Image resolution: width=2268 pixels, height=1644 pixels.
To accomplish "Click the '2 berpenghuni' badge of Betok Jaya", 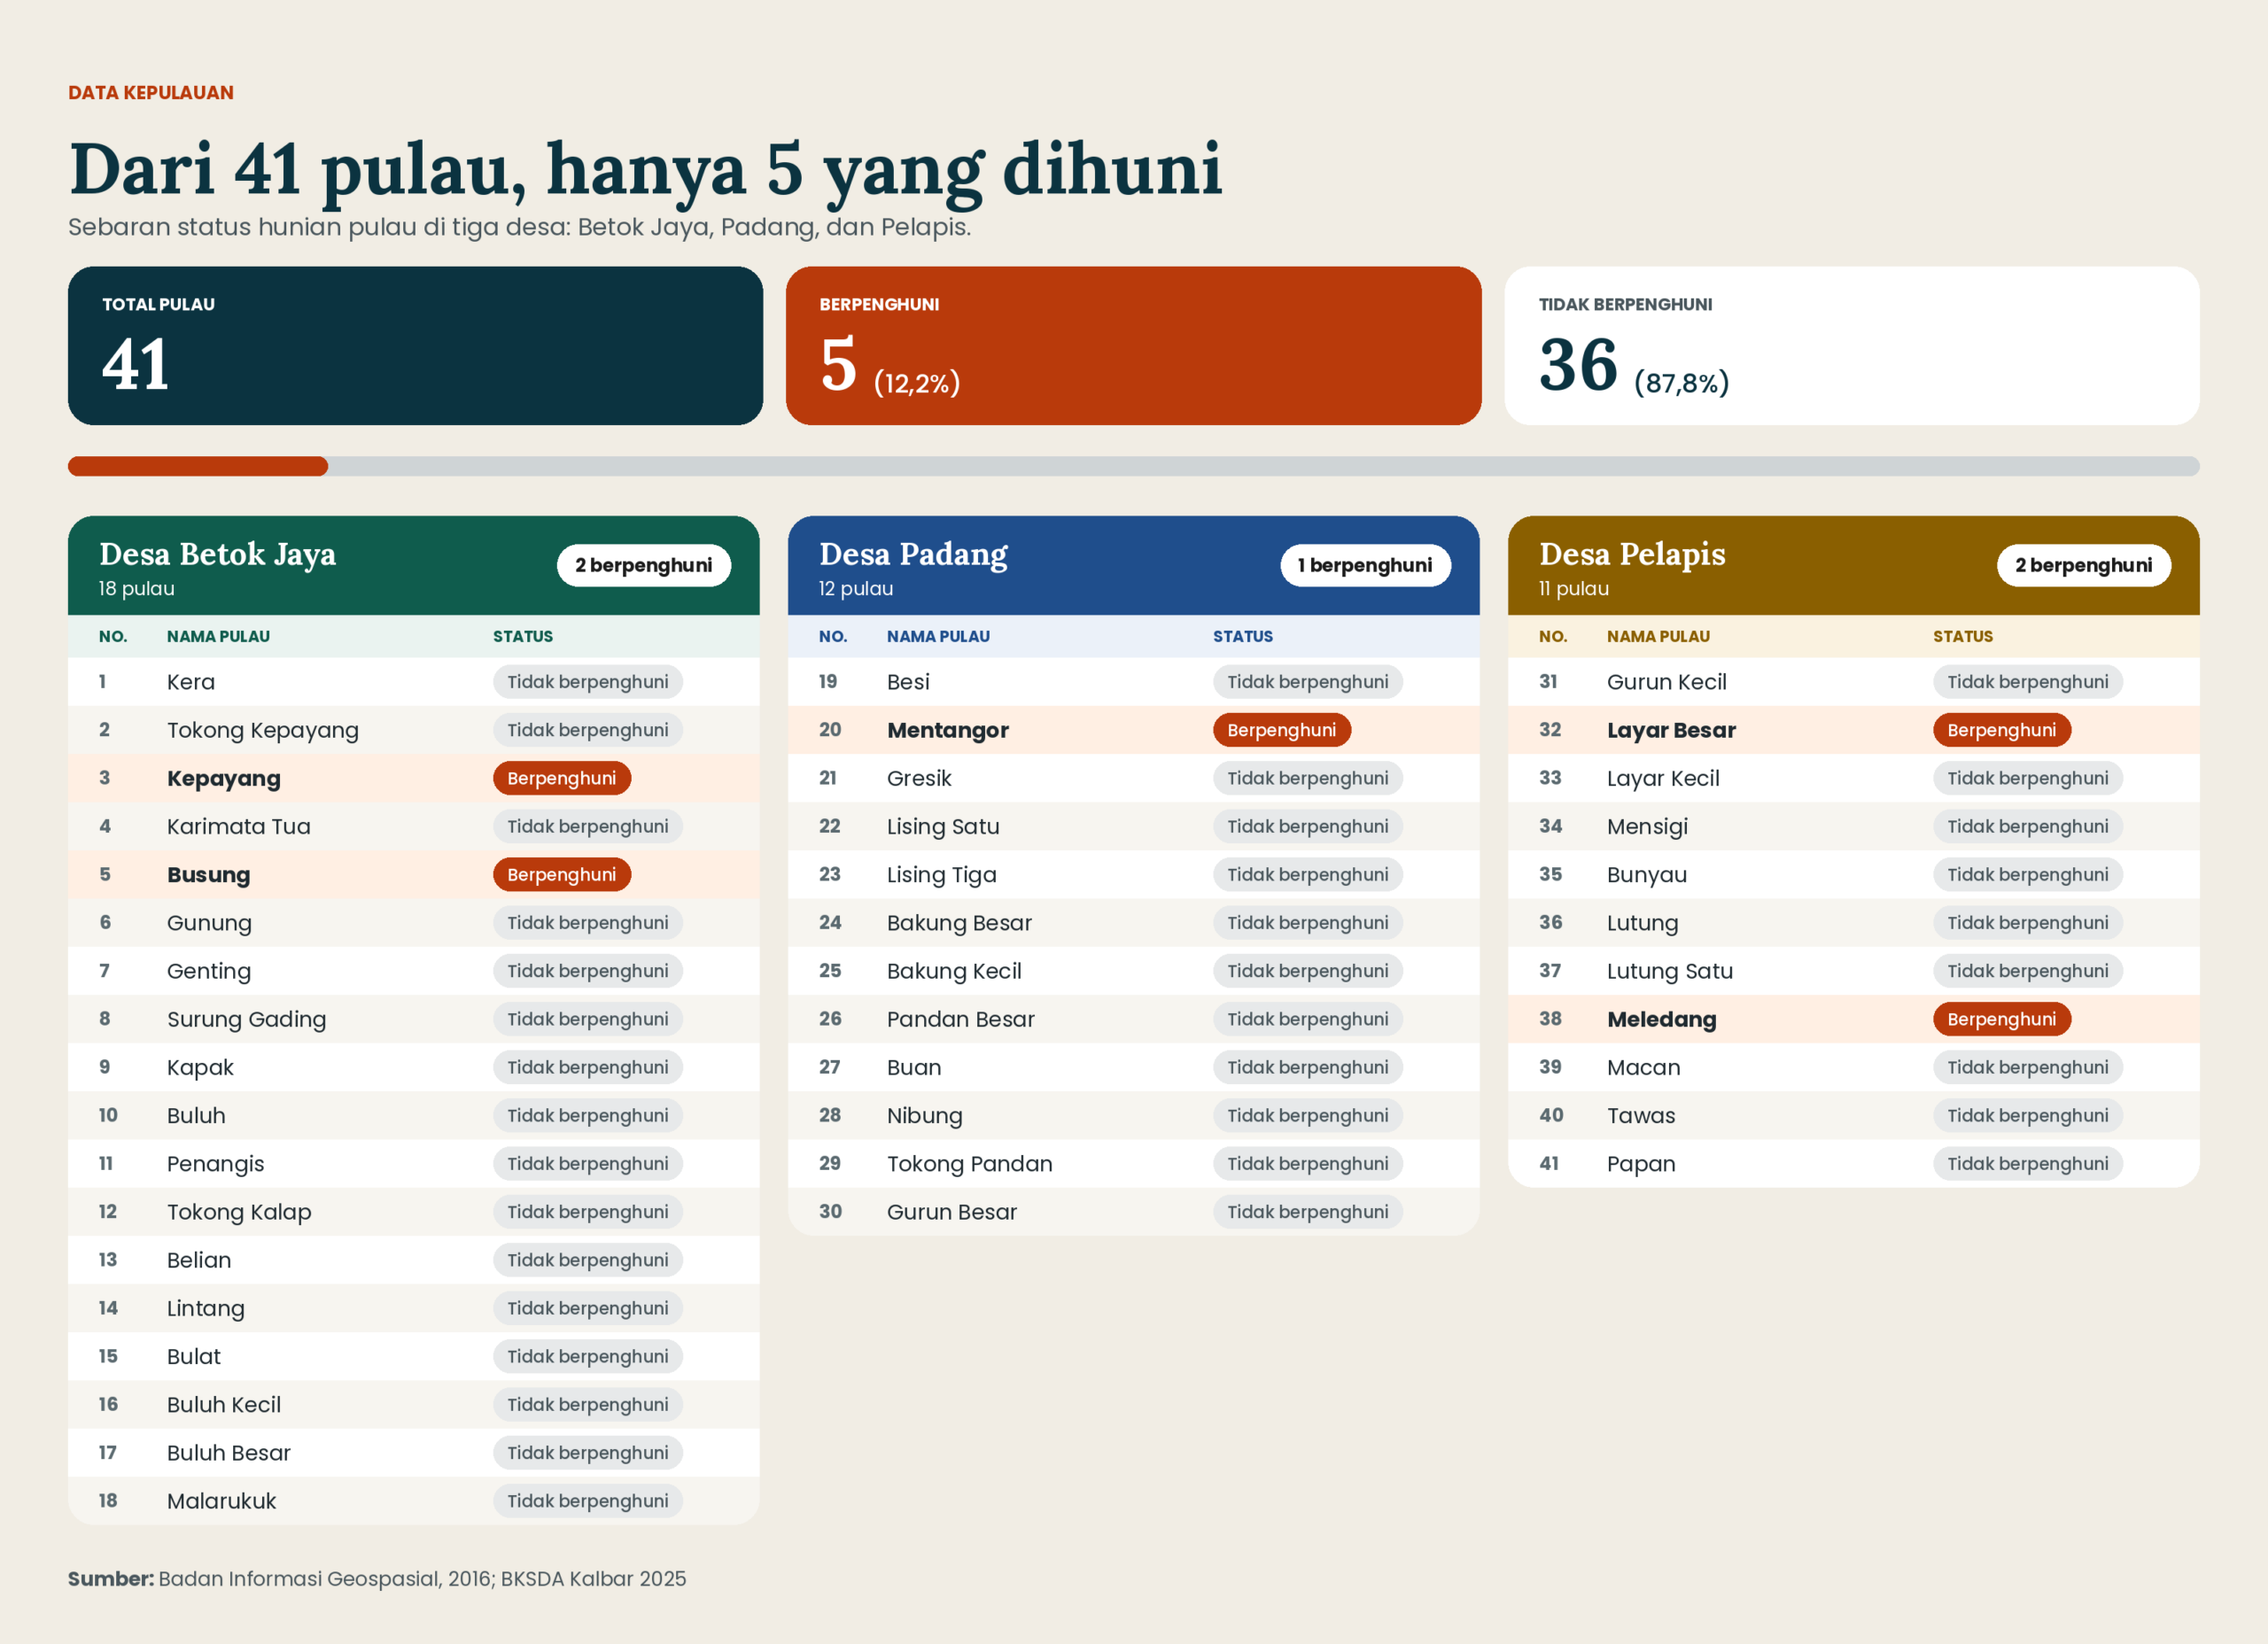I will (x=644, y=565).
